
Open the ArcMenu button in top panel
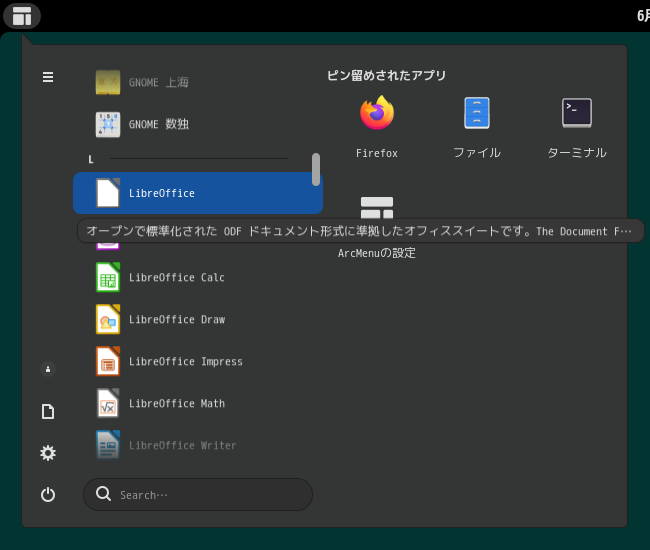22,16
